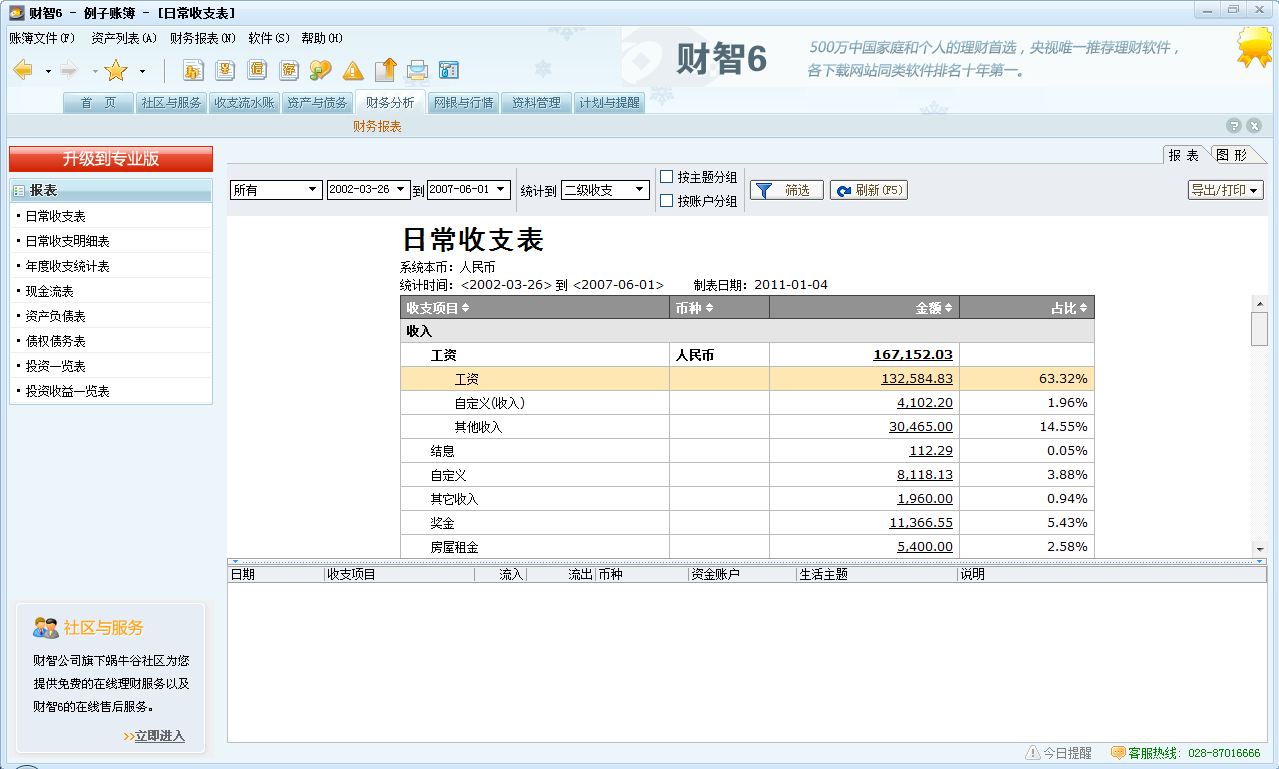1279x769 pixels.
Task: Open the 132,584.83 amount link
Action: tap(917, 379)
